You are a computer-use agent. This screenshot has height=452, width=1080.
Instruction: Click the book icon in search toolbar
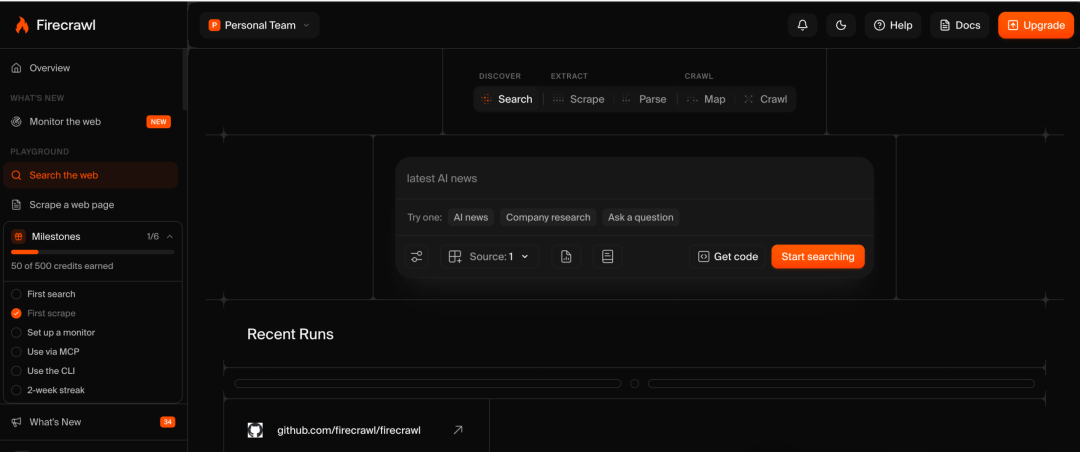click(x=608, y=256)
